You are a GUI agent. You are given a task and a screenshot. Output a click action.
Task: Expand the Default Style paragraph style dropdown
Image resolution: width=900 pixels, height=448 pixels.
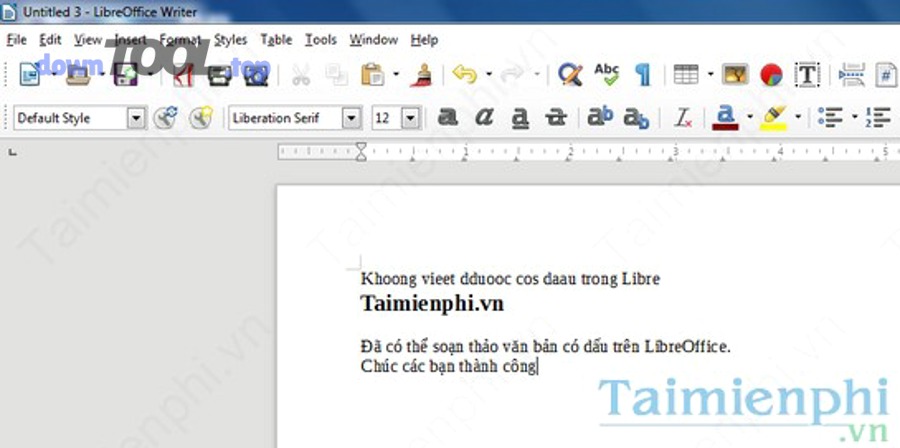[136, 118]
